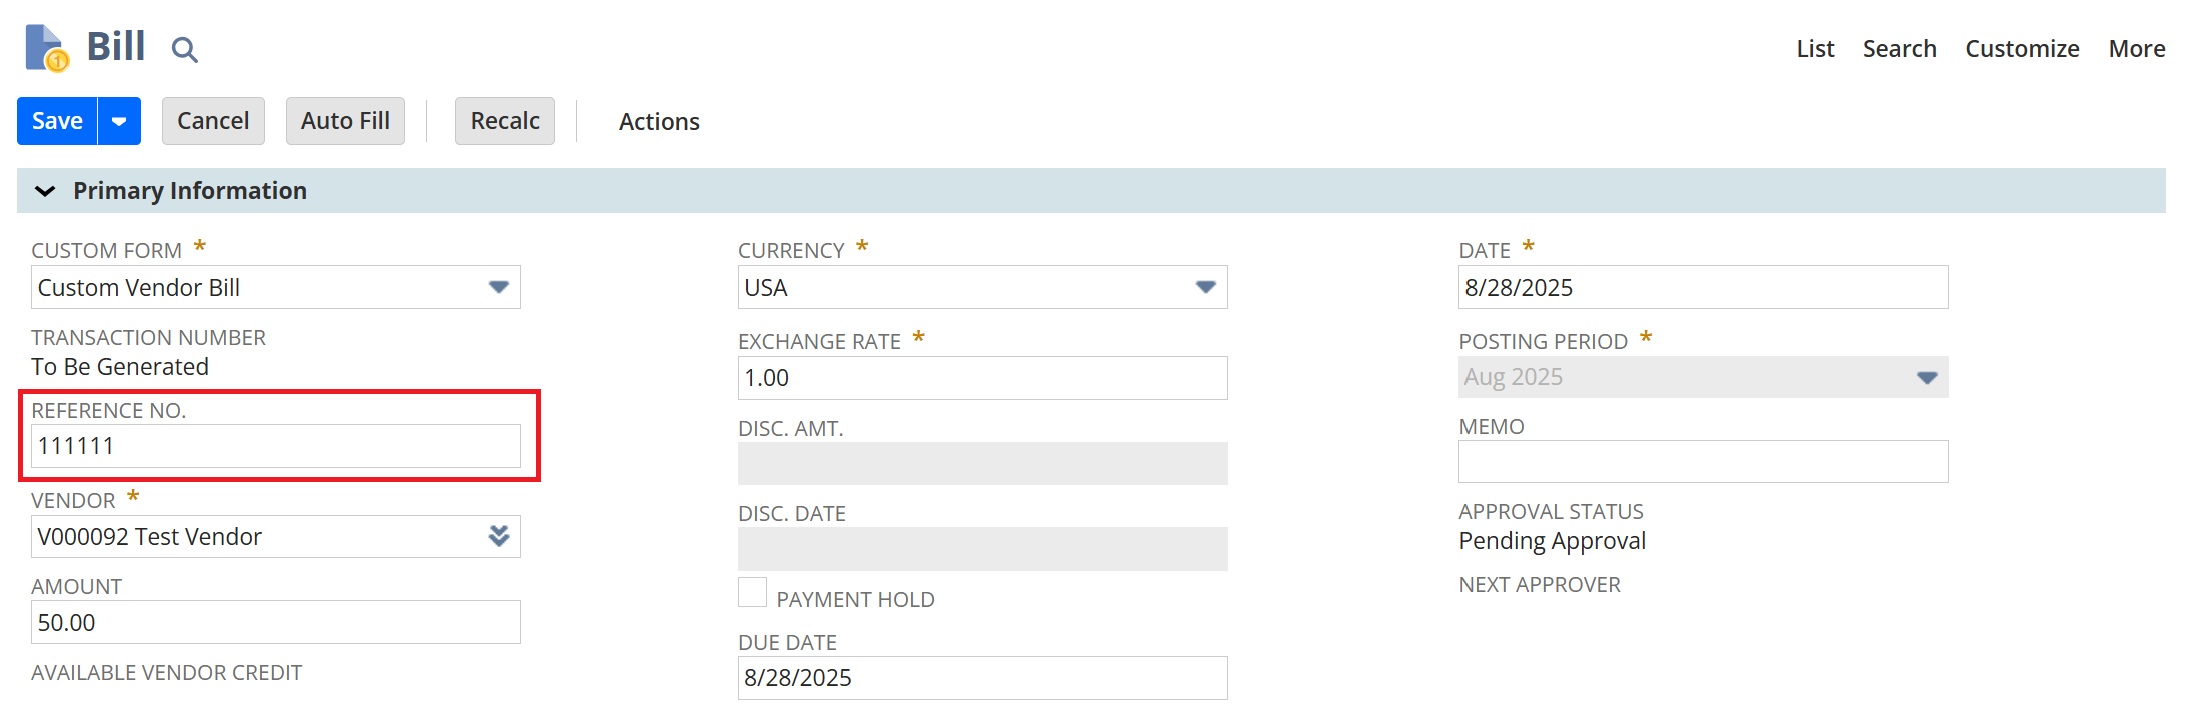Open the Save button dropdown arrow
2192x717 pixels.
click(119, 121)
